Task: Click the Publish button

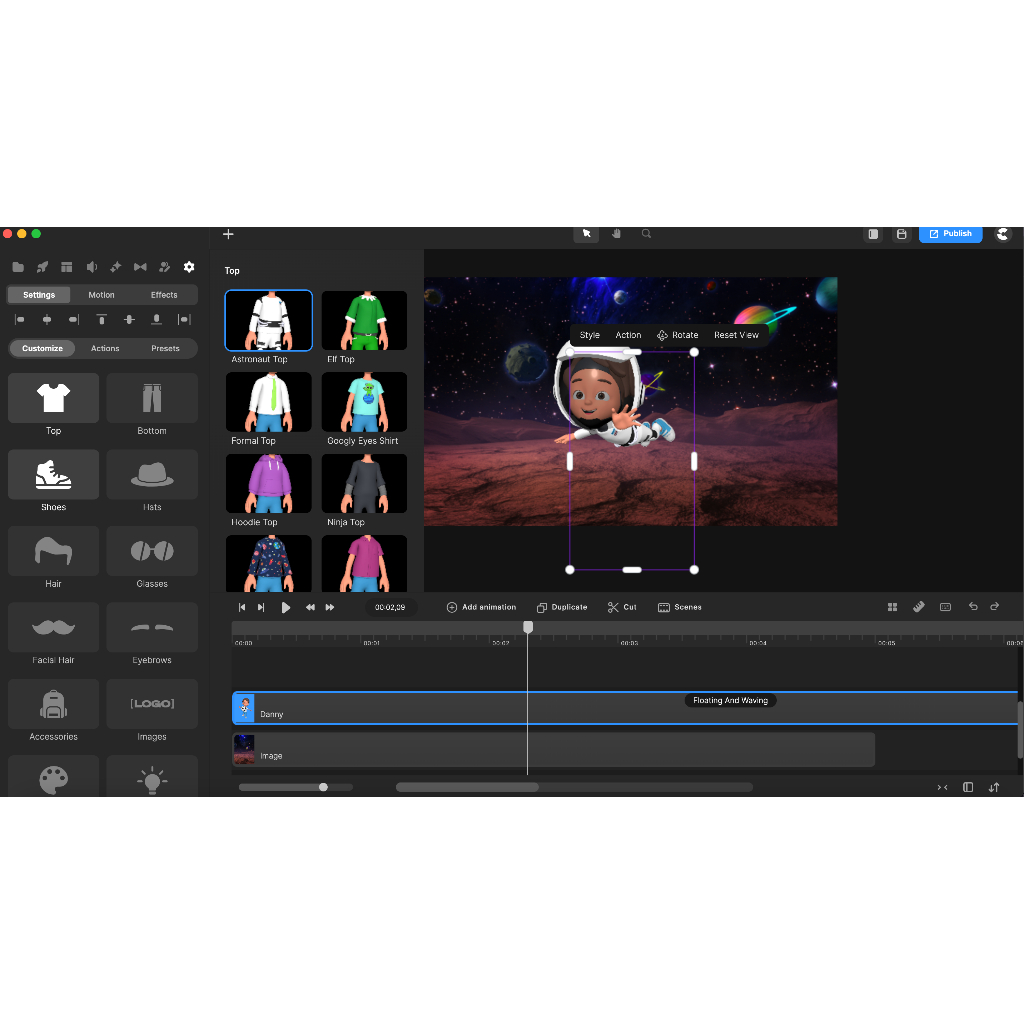Action: (x=950, y=234)
